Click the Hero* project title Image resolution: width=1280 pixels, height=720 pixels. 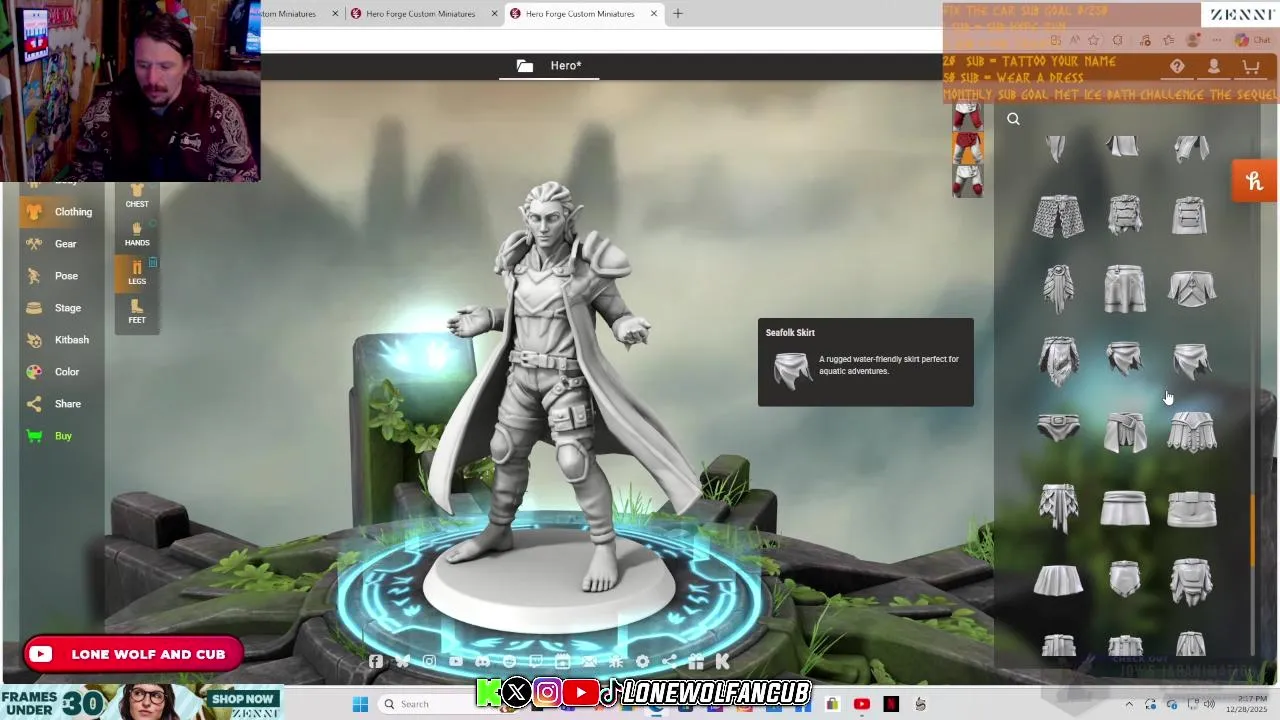(x=566, y=66)
